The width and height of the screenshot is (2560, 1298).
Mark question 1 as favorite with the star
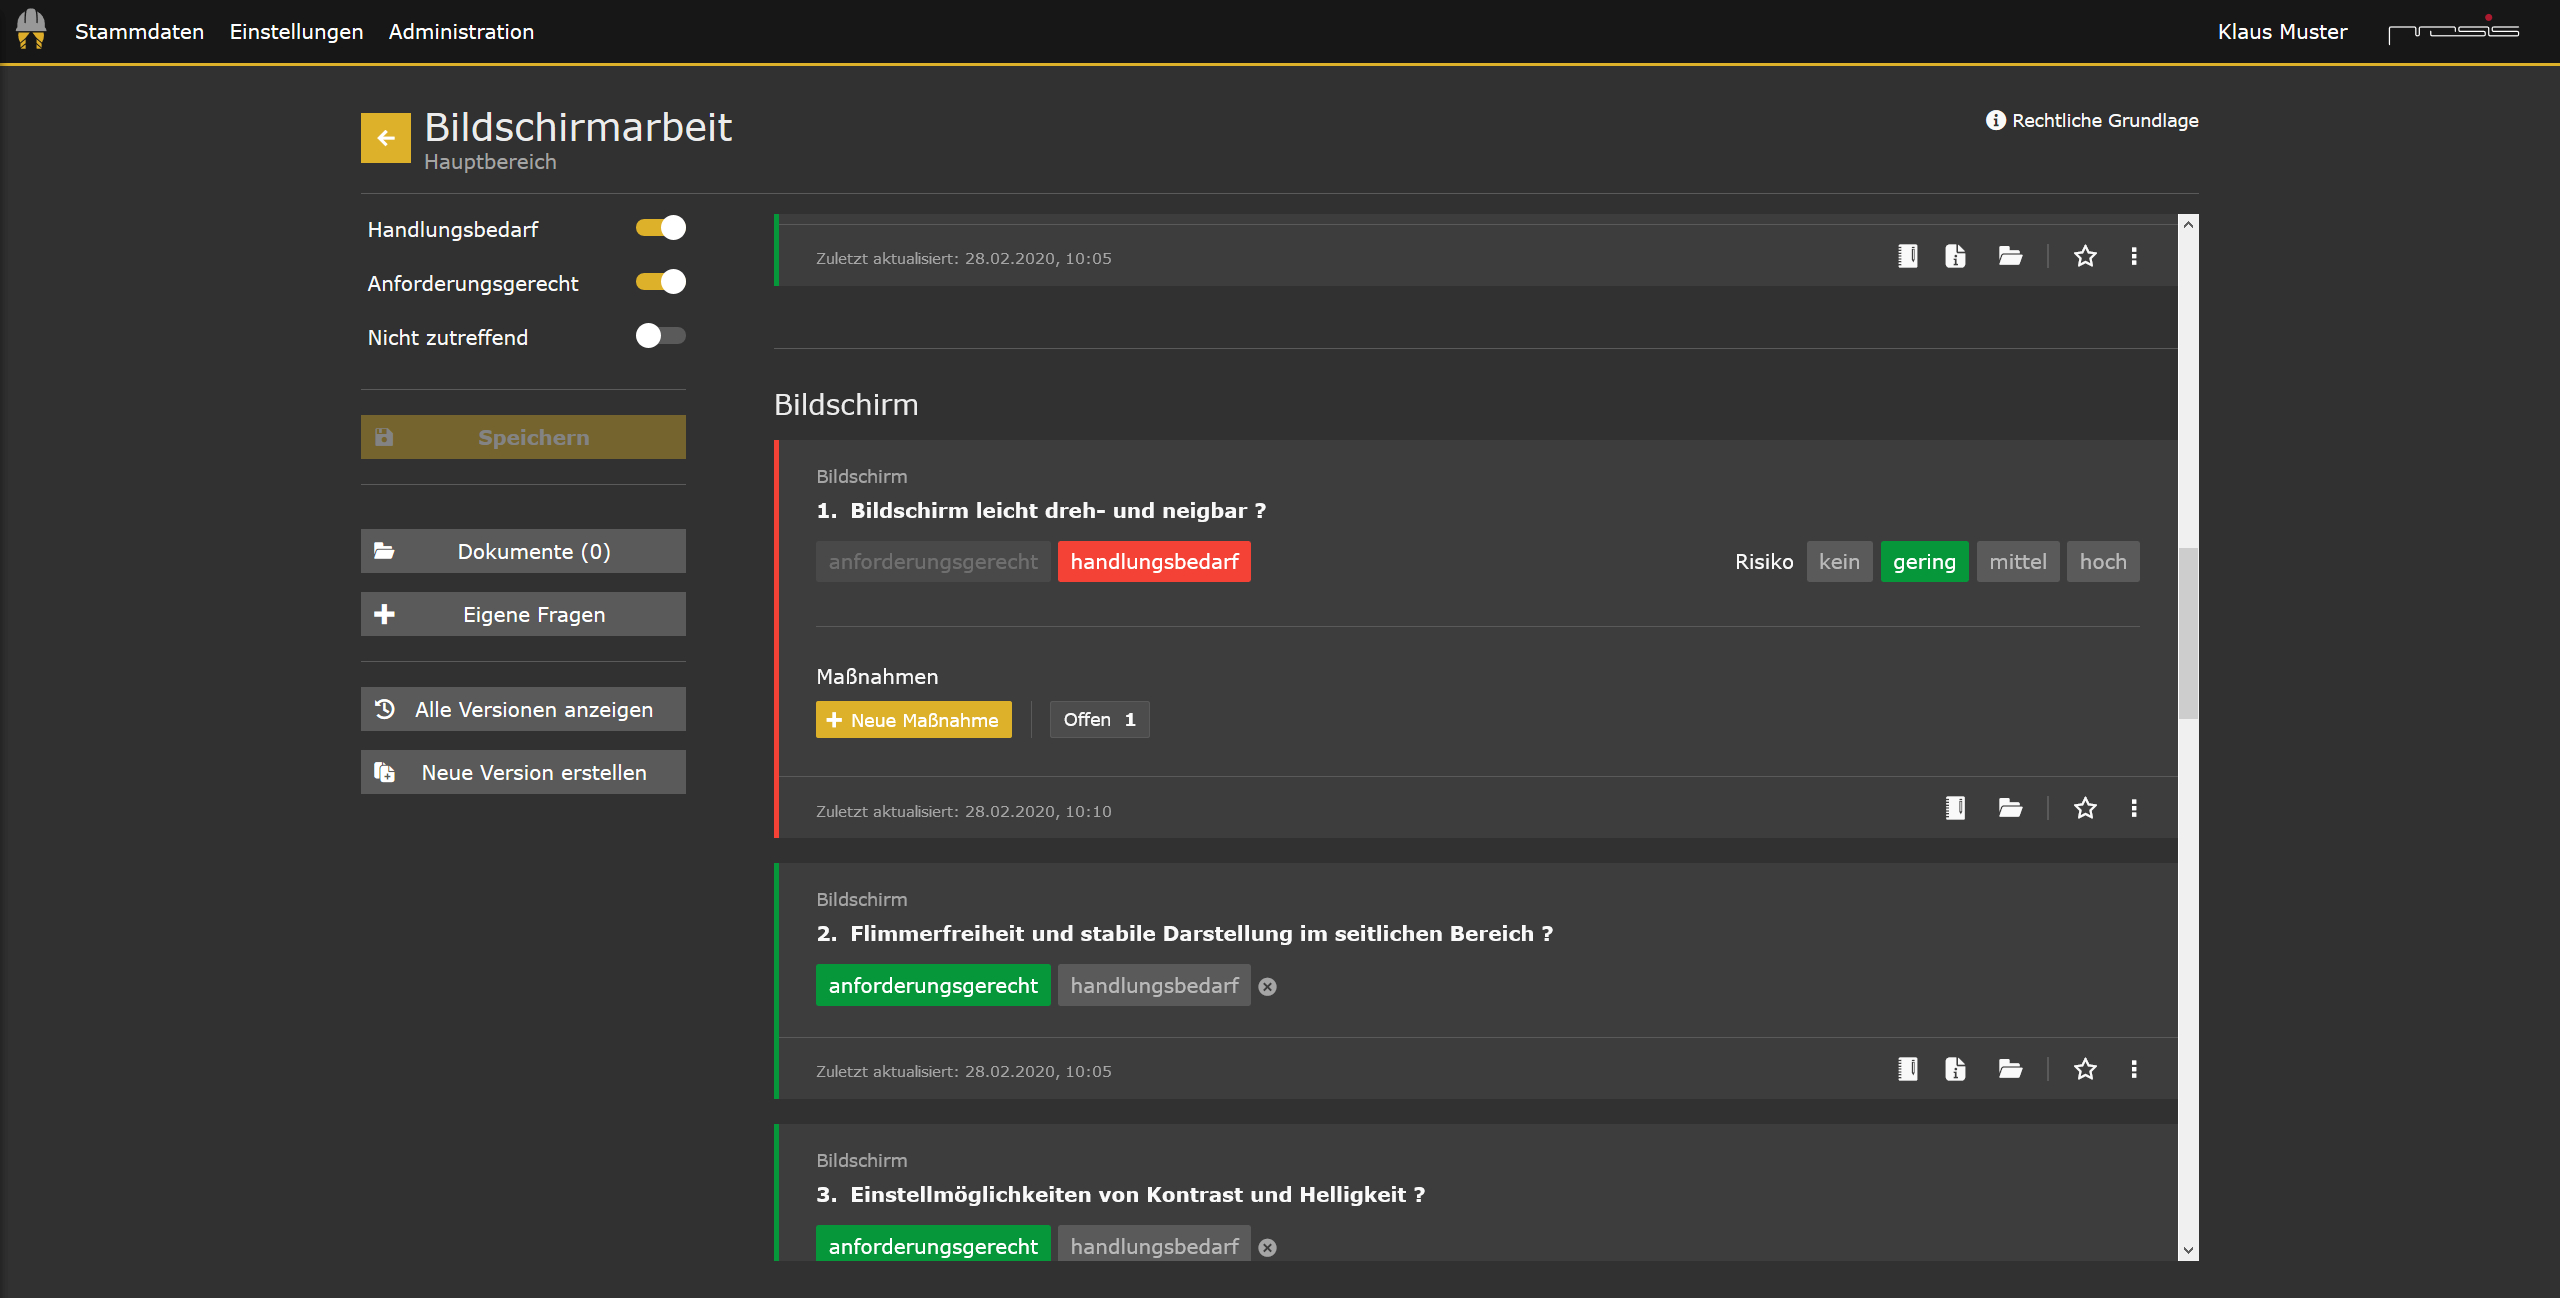[x=2085, y=808]
